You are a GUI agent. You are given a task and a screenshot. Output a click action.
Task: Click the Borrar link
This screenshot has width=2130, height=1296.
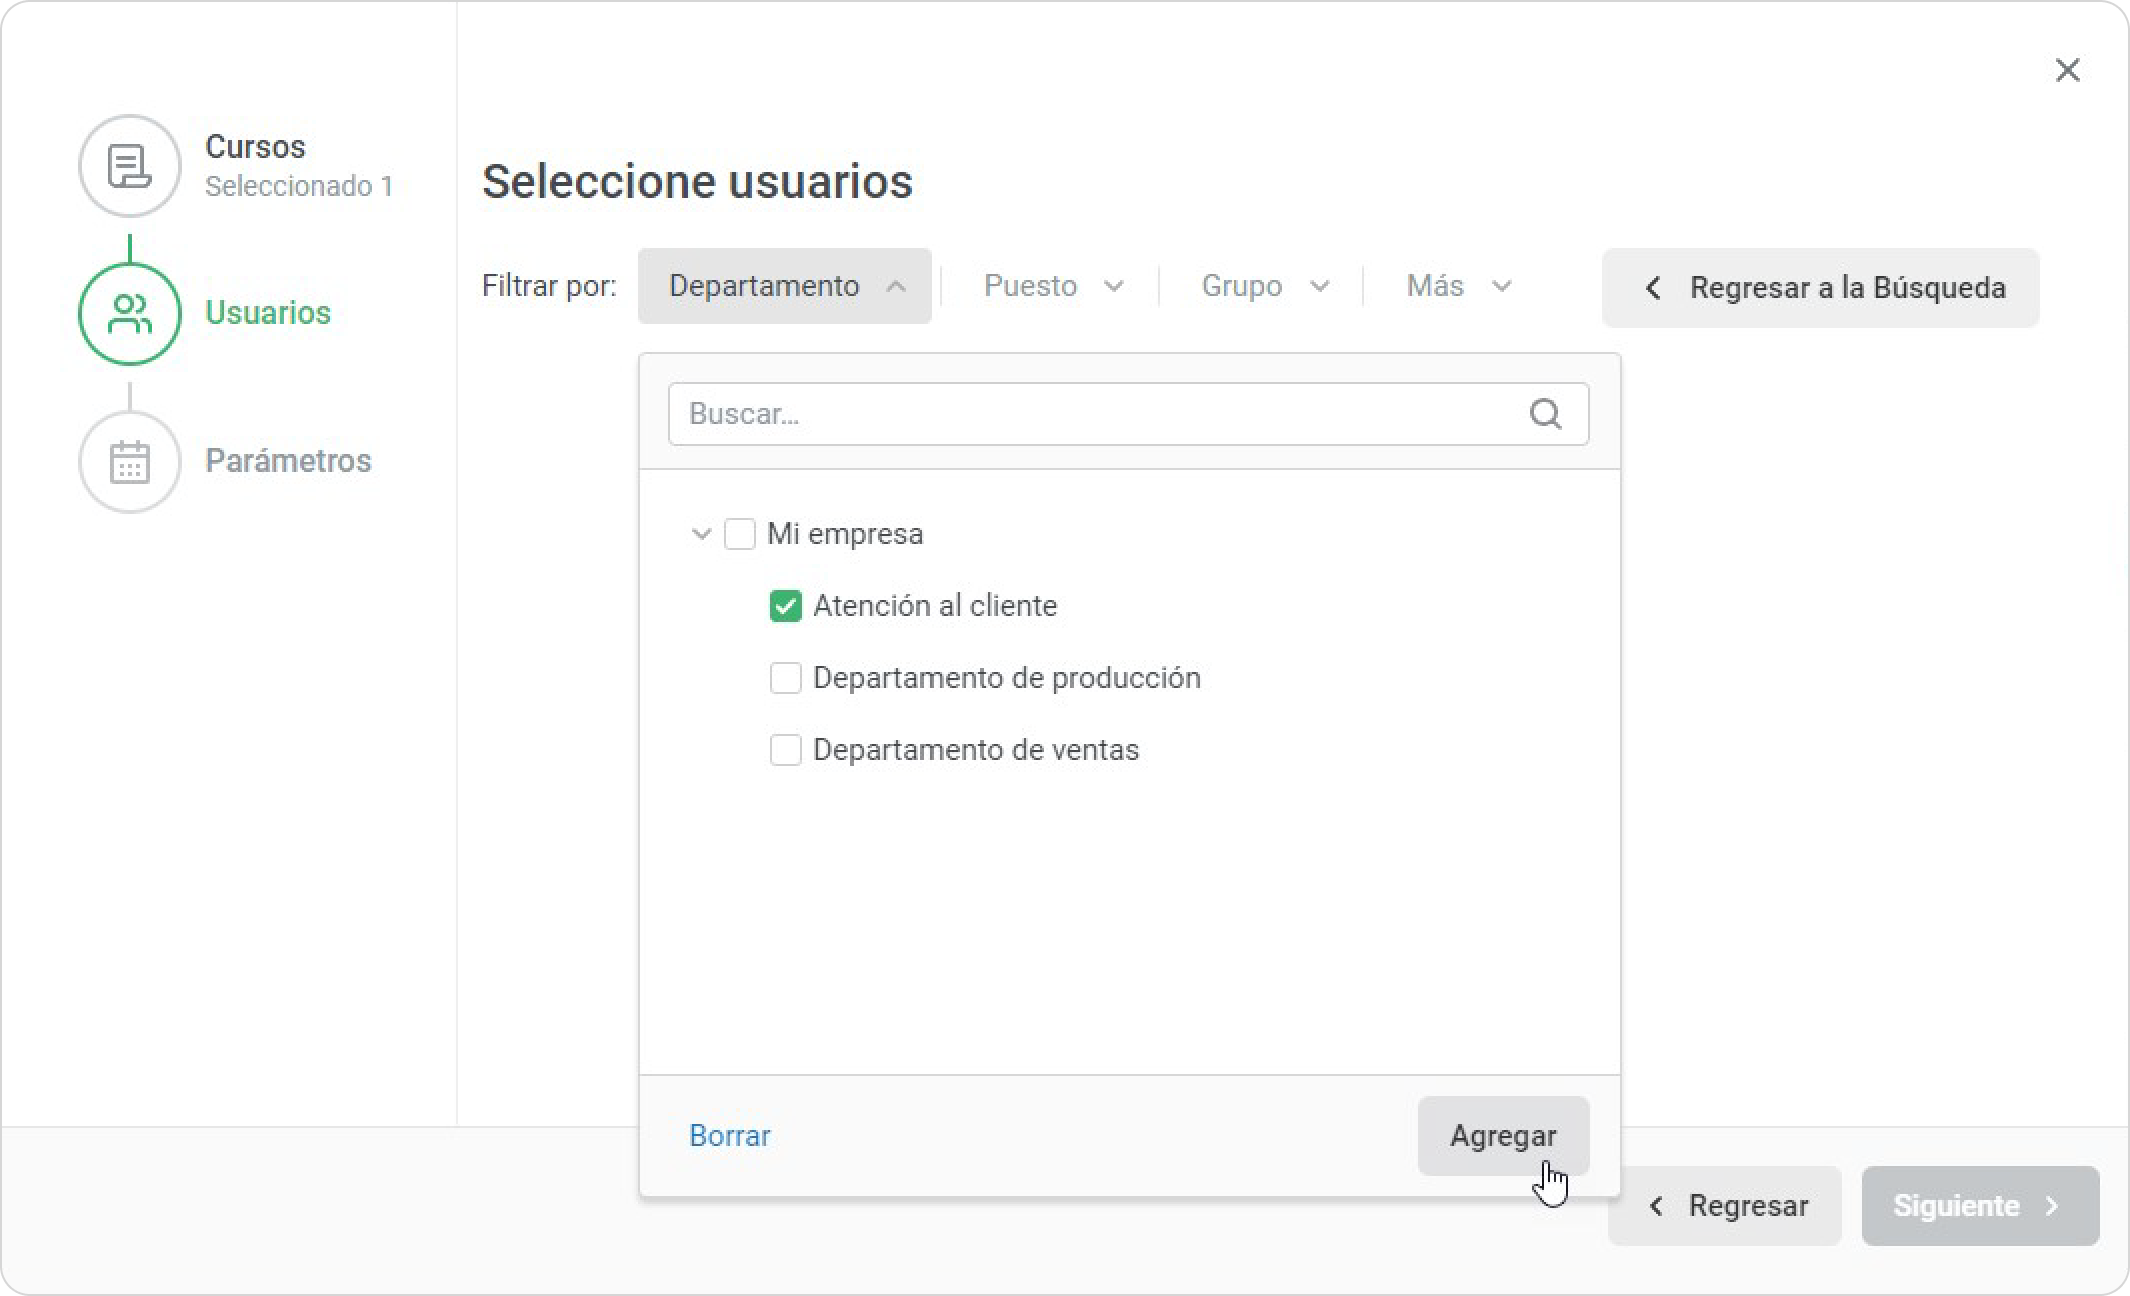tap(729, 1136)
